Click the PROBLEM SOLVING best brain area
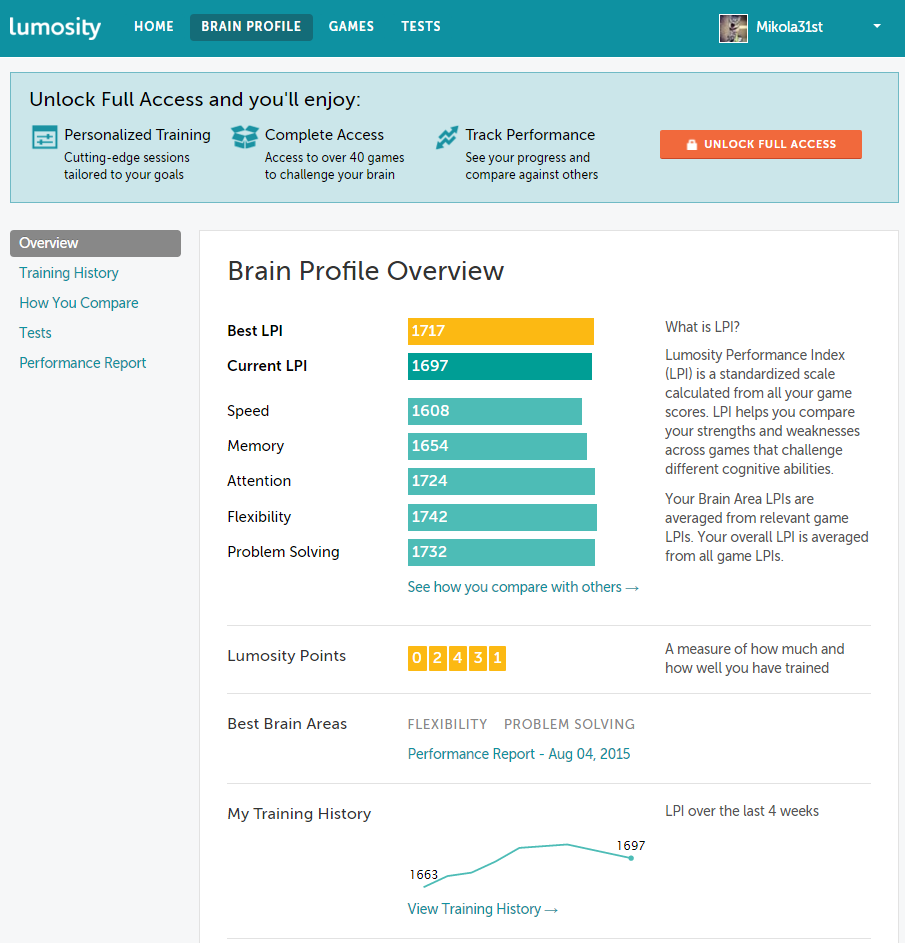This screenshot has height=943, width=905. (x=569, y=724)
